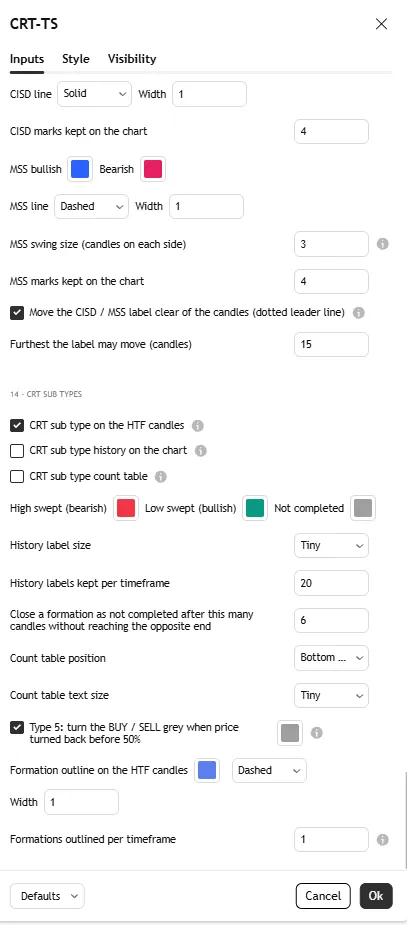Click info icon next to CRT sub type history
The image size is (407, 925).
[x=201, y=451]
